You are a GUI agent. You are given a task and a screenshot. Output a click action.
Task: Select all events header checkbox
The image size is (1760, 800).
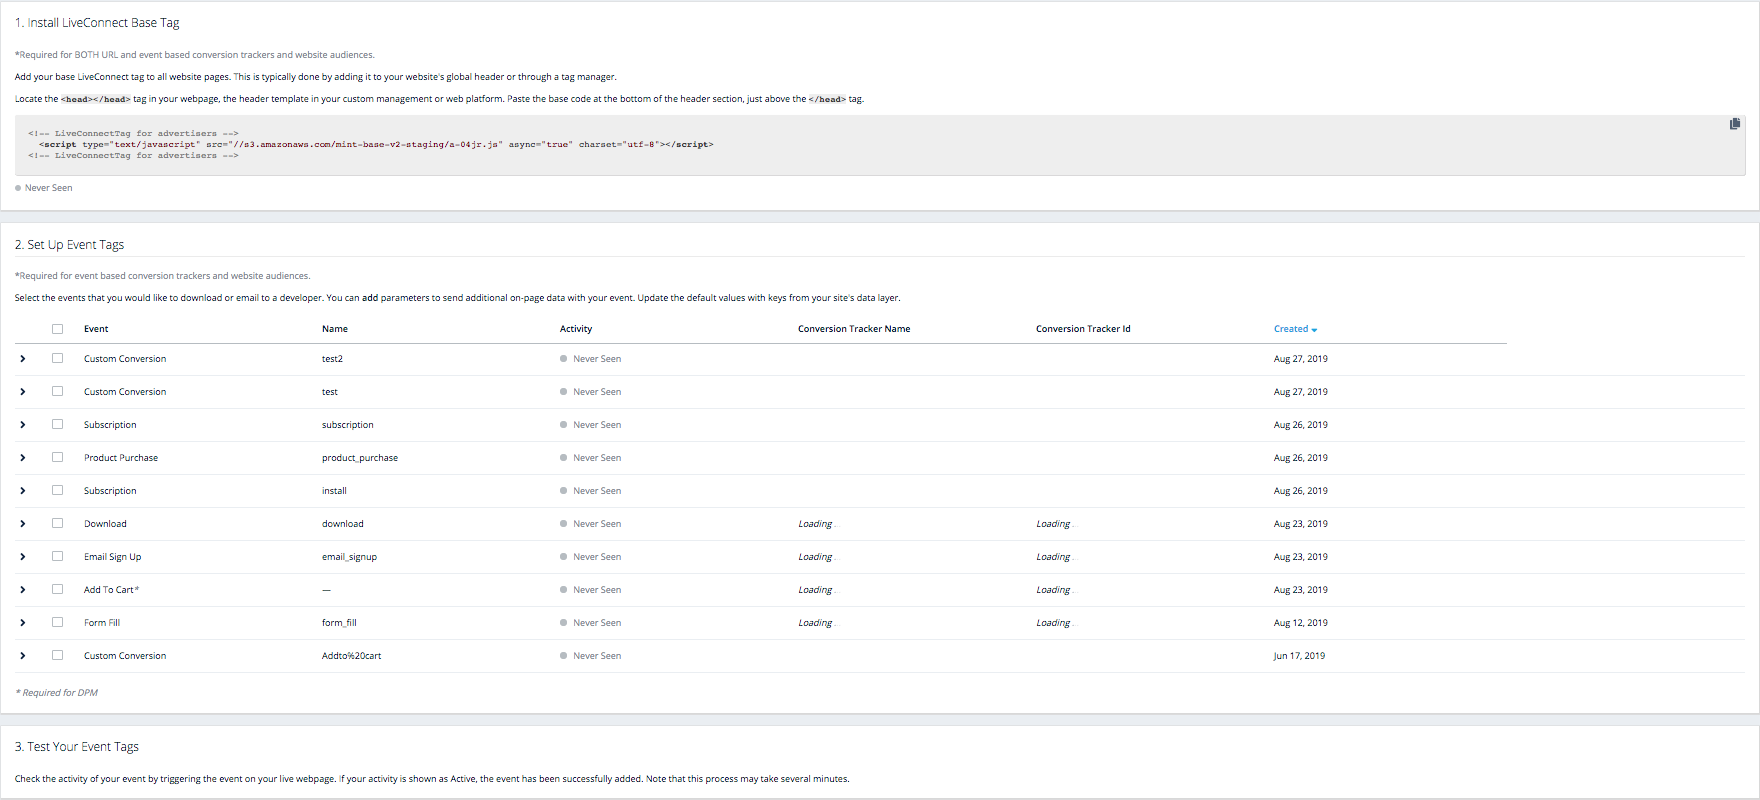57,329
